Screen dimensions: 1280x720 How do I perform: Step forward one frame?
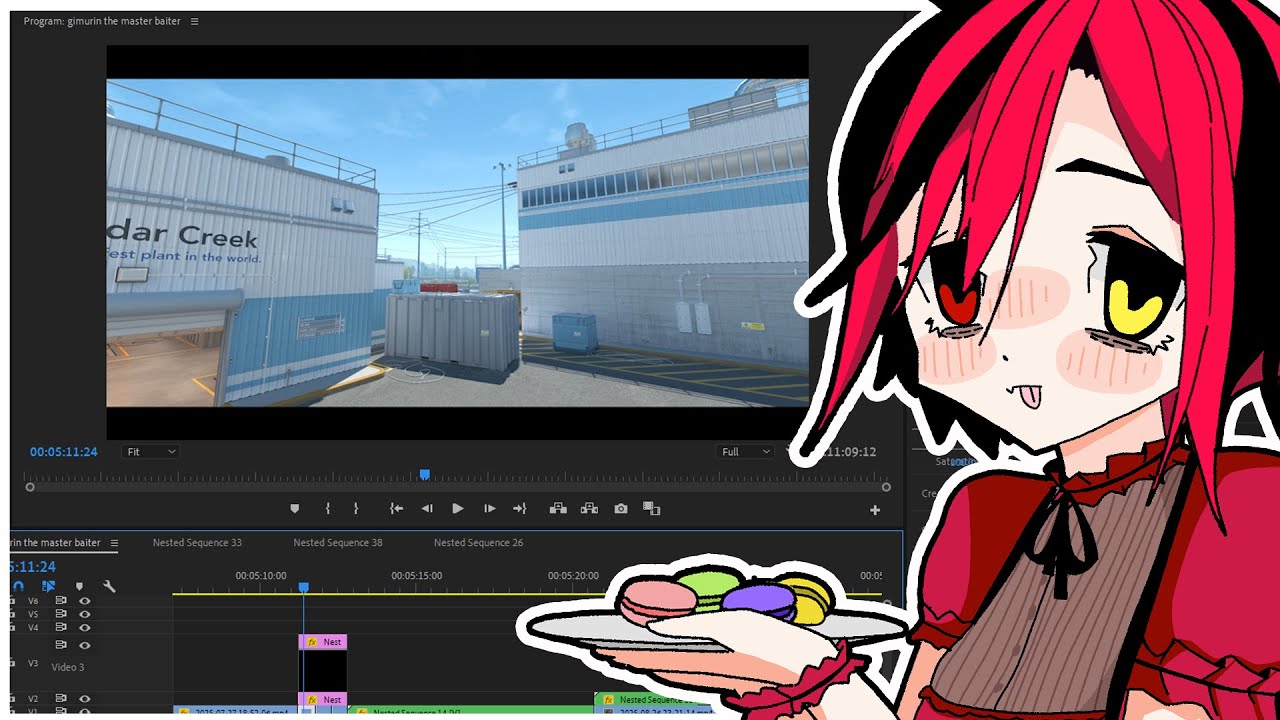489,509
